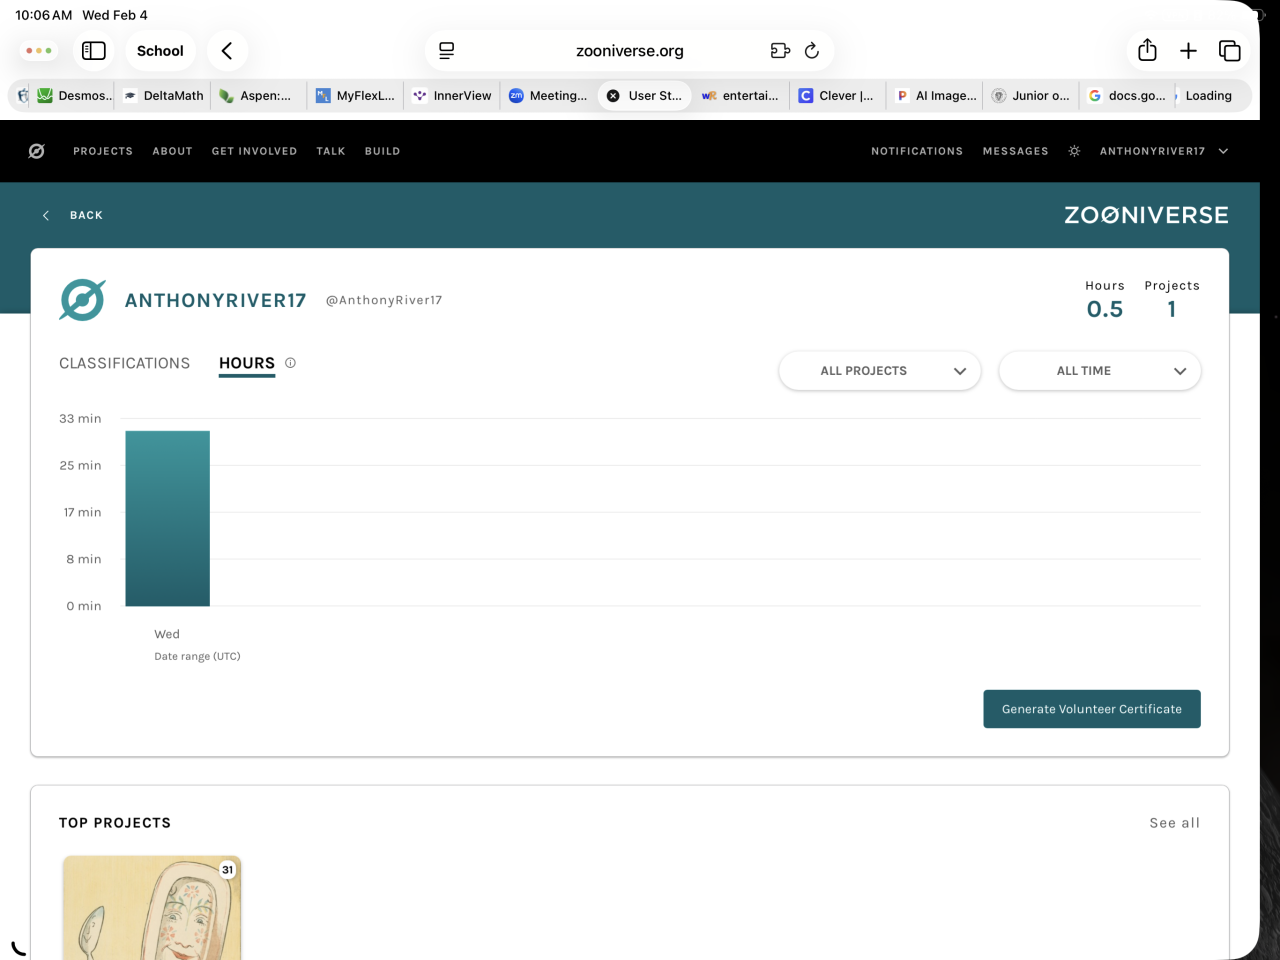Open GET INVOLVED in navigation

(x=254, y=151)
